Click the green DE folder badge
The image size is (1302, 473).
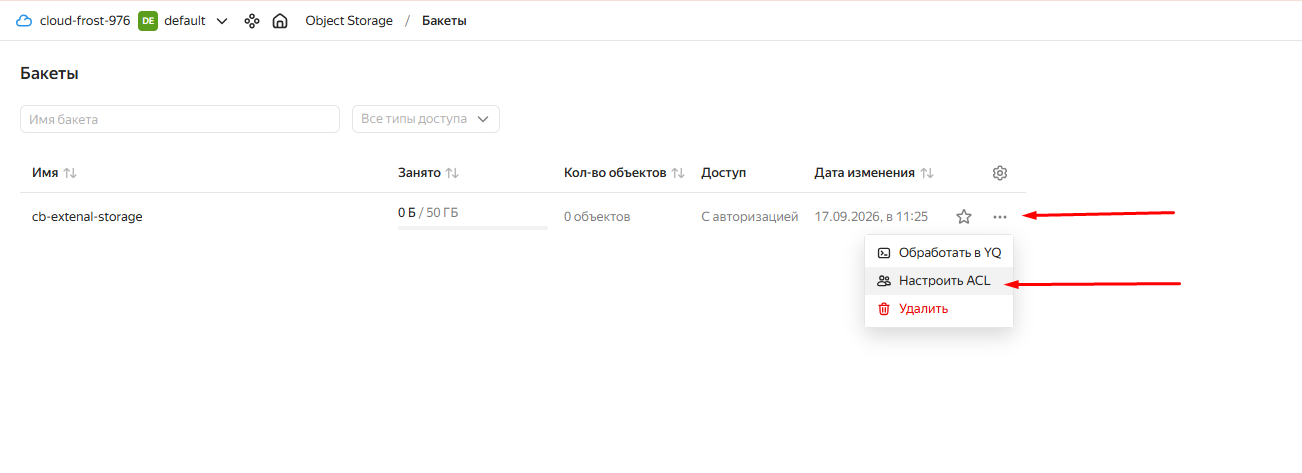(x=148, y=21)
